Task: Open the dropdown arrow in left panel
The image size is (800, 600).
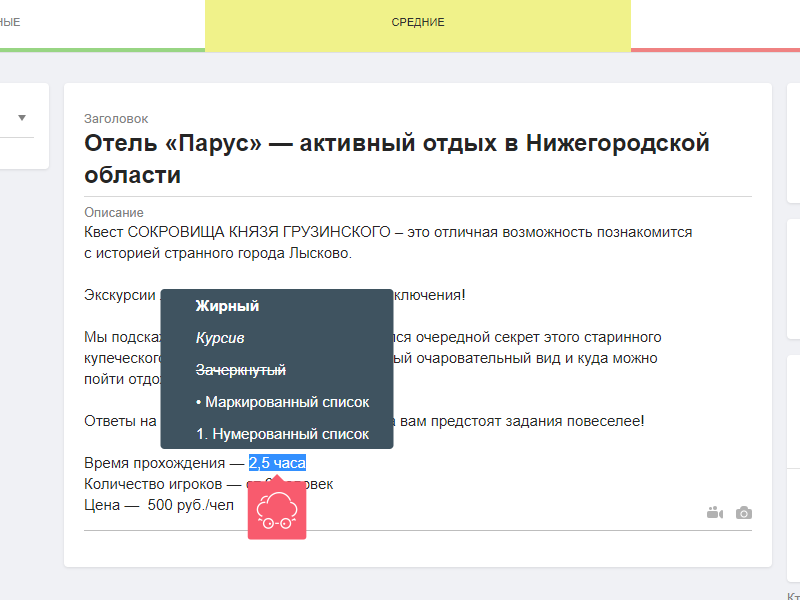Action: point(22,118)
